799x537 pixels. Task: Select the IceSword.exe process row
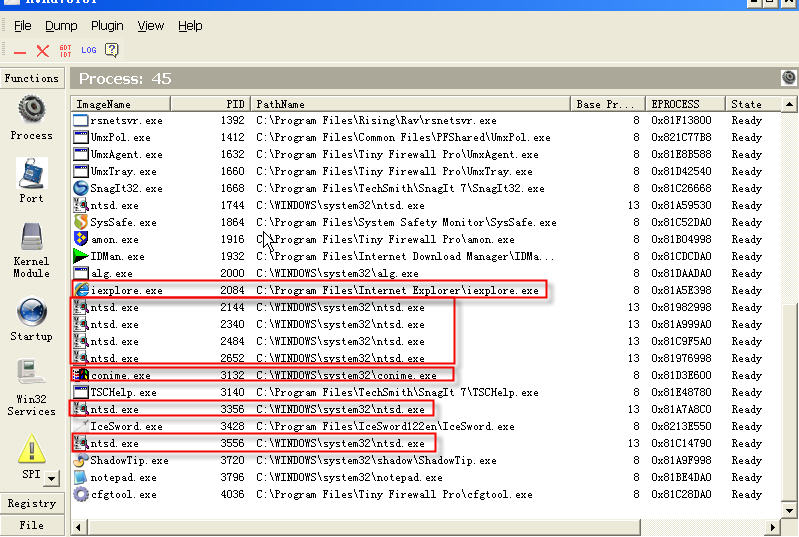[x=425, y=426]
